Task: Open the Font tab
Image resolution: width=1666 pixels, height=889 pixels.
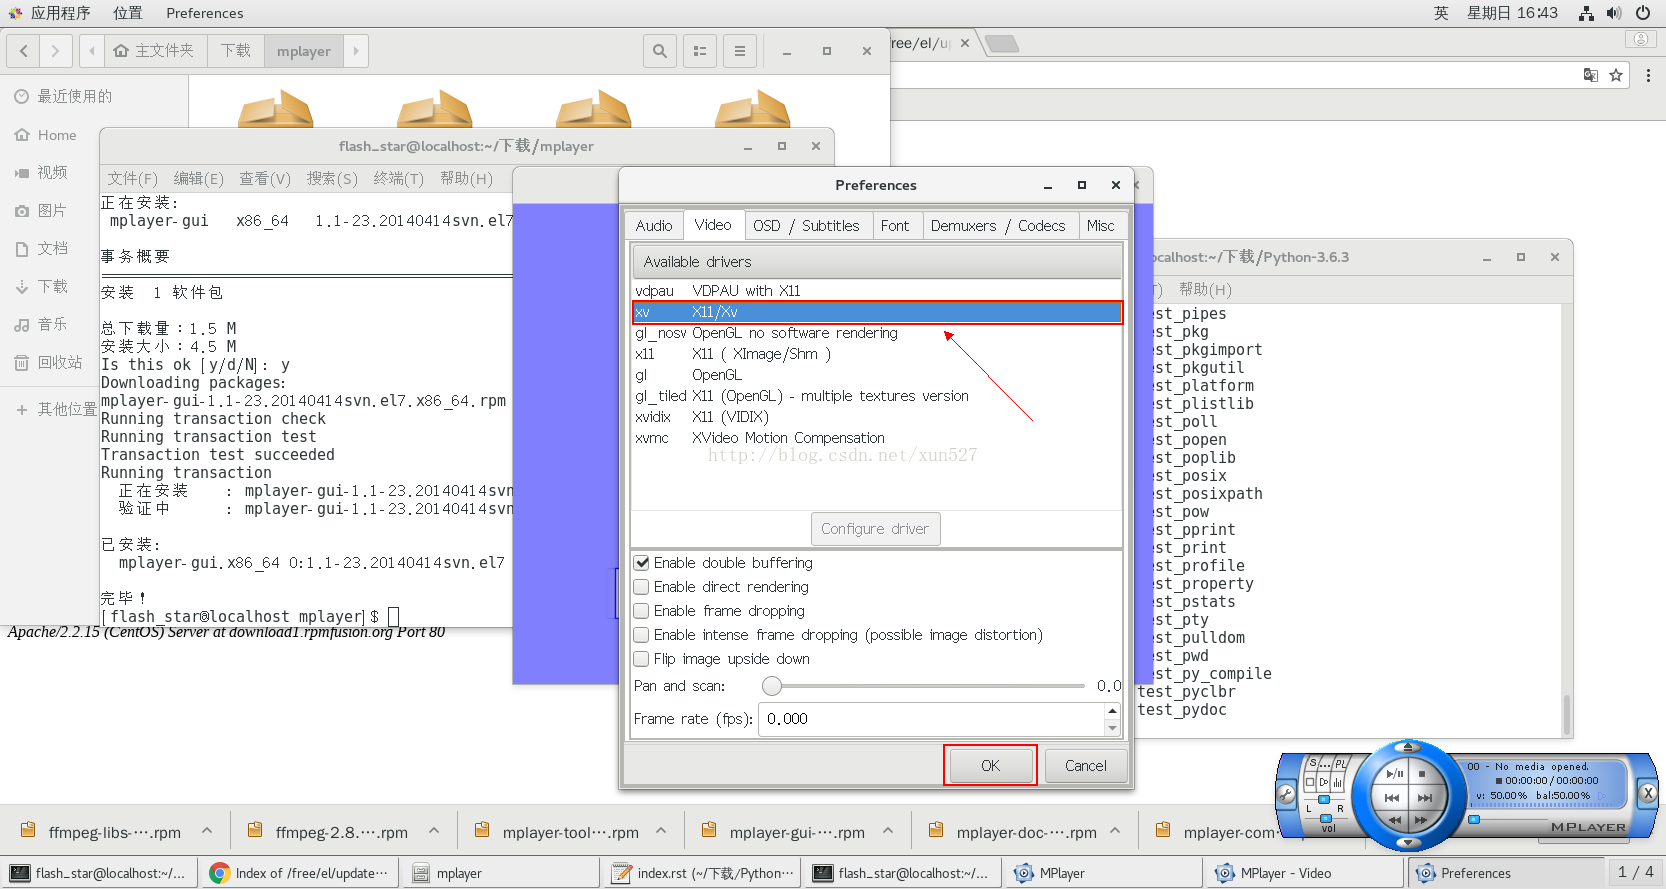Action: (x=895, y=226)
